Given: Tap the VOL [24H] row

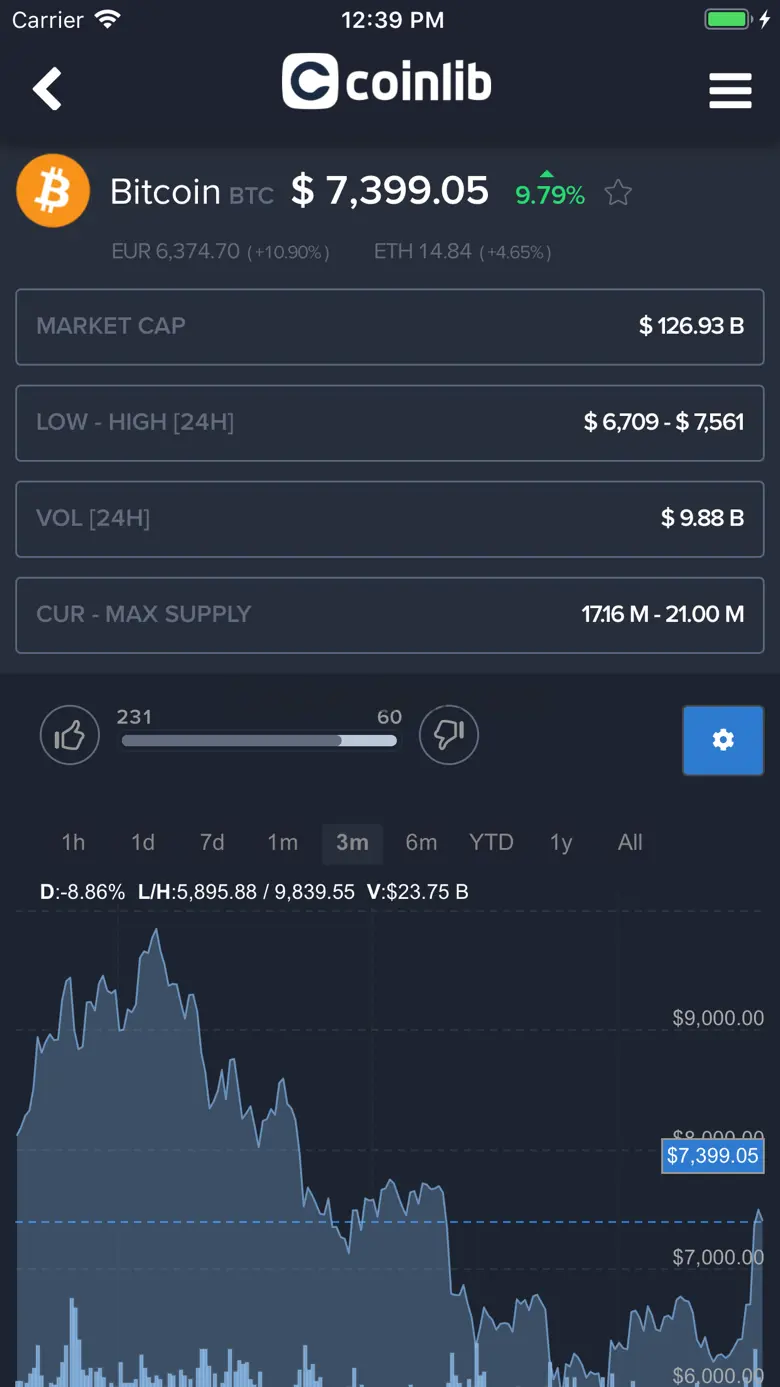Looking at the screenshot, I should [x=390, y=518].
